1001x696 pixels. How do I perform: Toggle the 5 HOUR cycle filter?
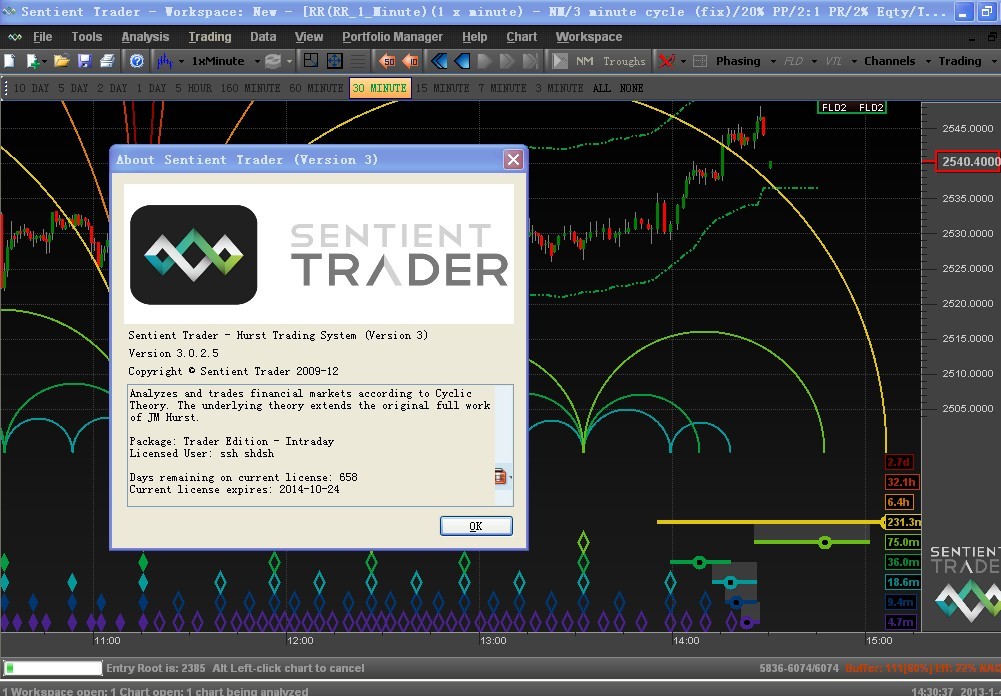pos(193,88)
